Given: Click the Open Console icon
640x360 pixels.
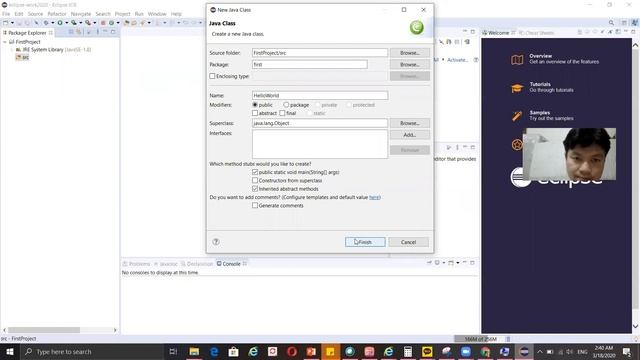Looking at the screenshot, I should [x=451, y=263].
